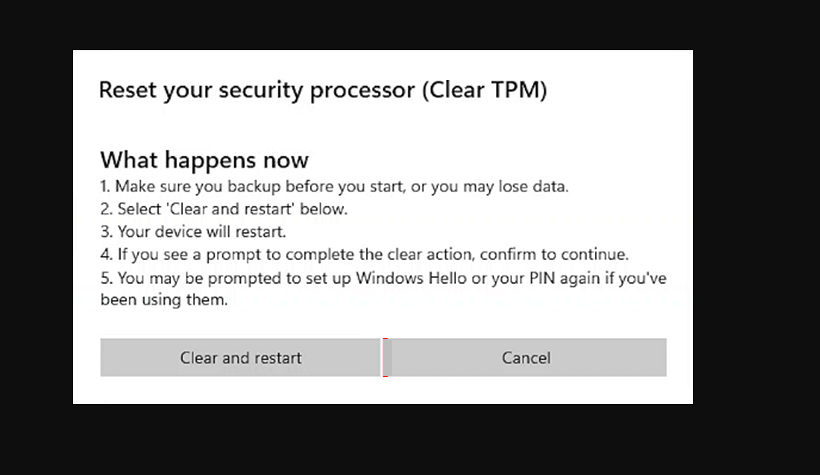This screenshot has height=475, width=820.
Task: Click step 1 about backing up data
Action: tap(335, 187)
